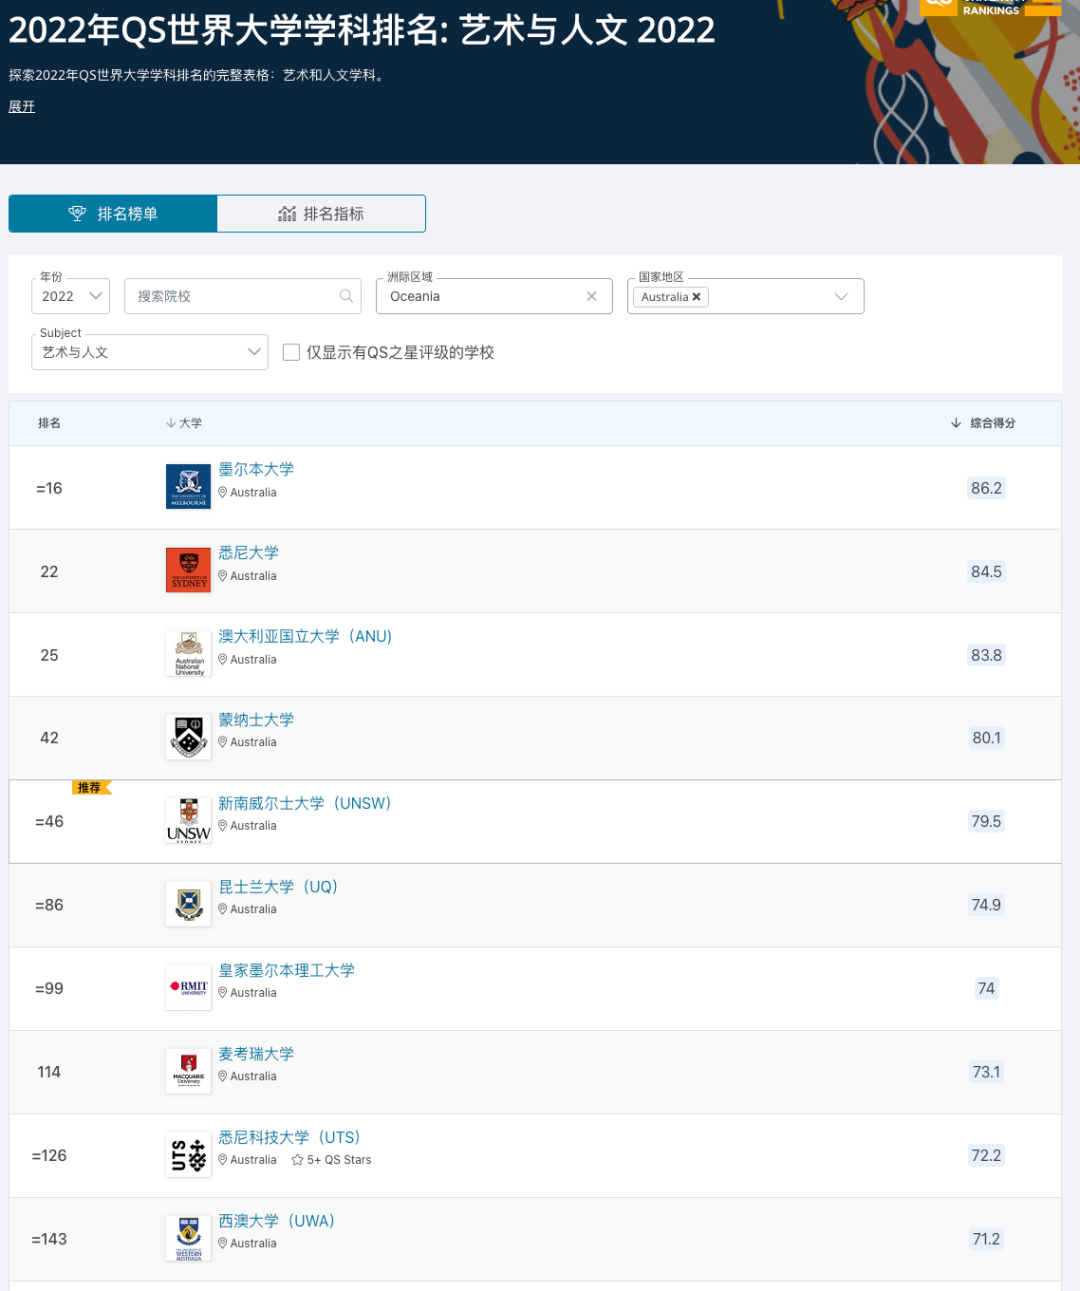Viewport: 1080px width, 1291px height.
Task: Click the UTS logo
Action: (188, 1155)
